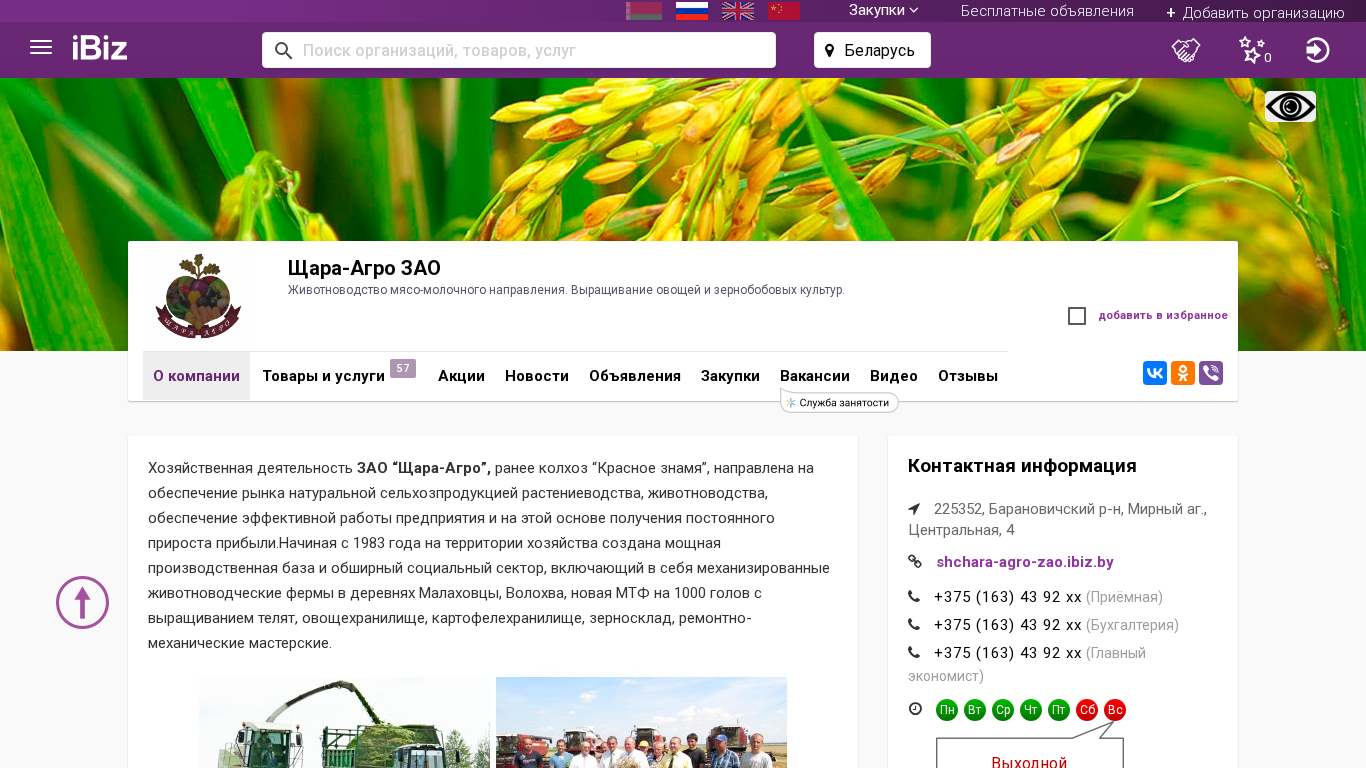Share via Viber icon
The height and width of the screenshot is (768, 1366).
1211,374
